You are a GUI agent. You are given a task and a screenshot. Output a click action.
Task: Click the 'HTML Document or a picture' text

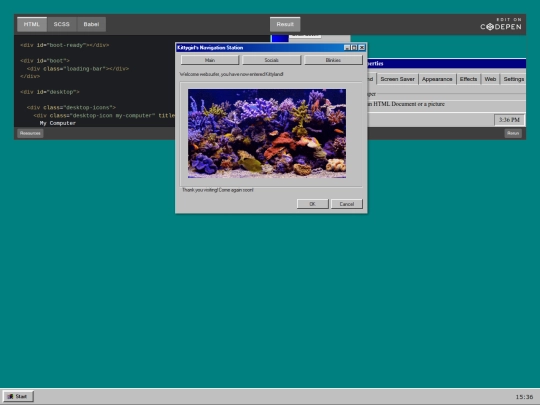[409, 104]
